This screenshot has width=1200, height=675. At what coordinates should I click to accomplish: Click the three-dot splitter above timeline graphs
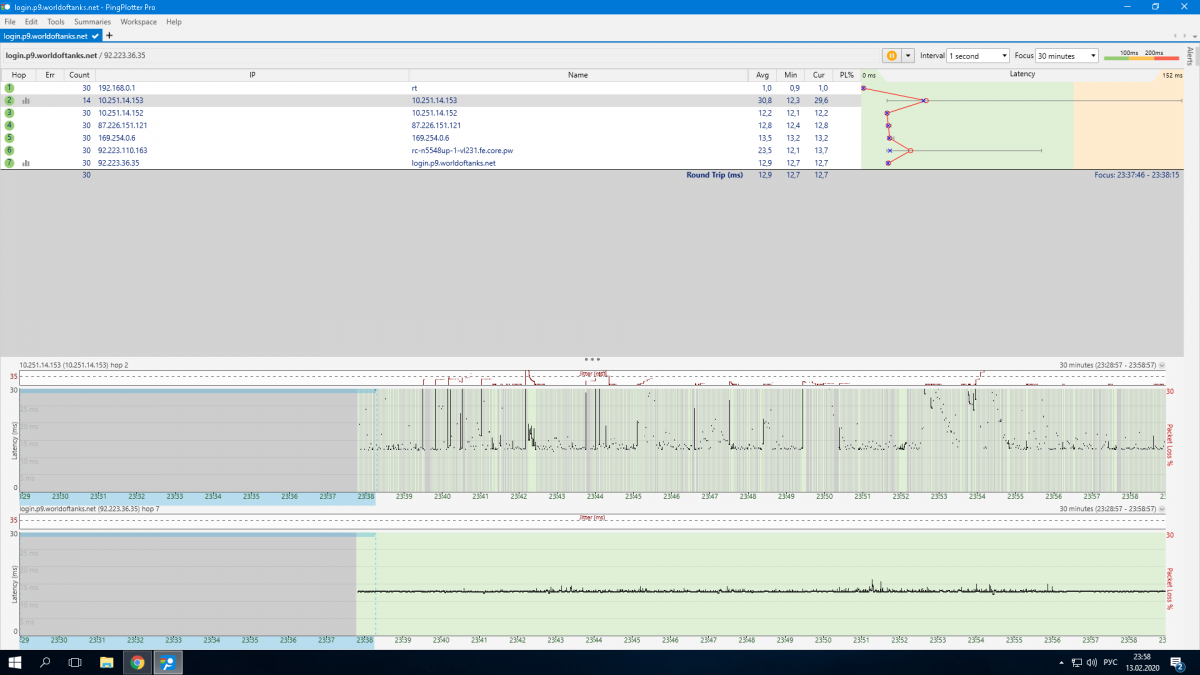pyautogui.click(x=592, y=359)
